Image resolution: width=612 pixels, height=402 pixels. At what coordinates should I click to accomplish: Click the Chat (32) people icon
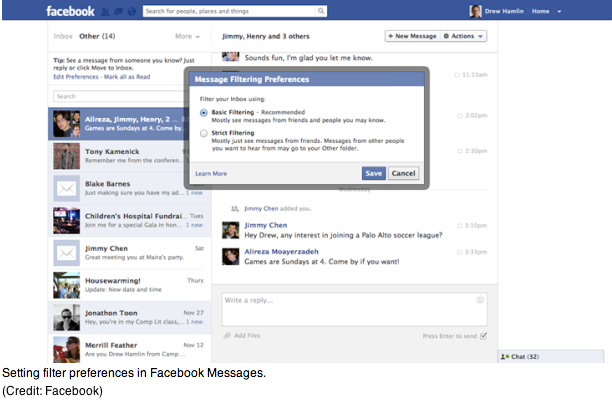coord(505,356)
